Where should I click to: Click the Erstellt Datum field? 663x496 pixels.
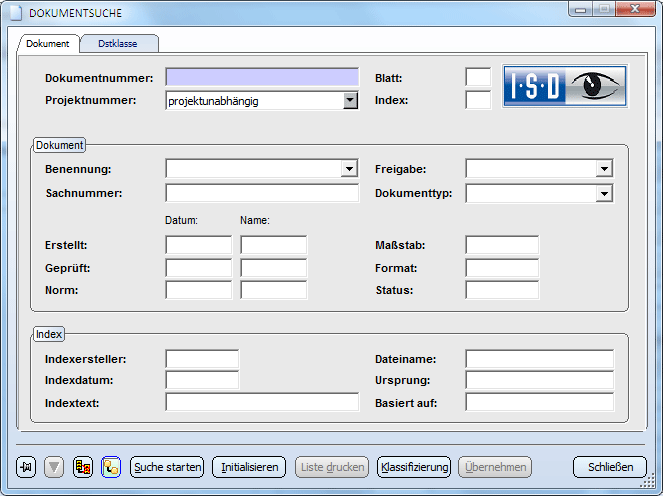click(199, 245)
